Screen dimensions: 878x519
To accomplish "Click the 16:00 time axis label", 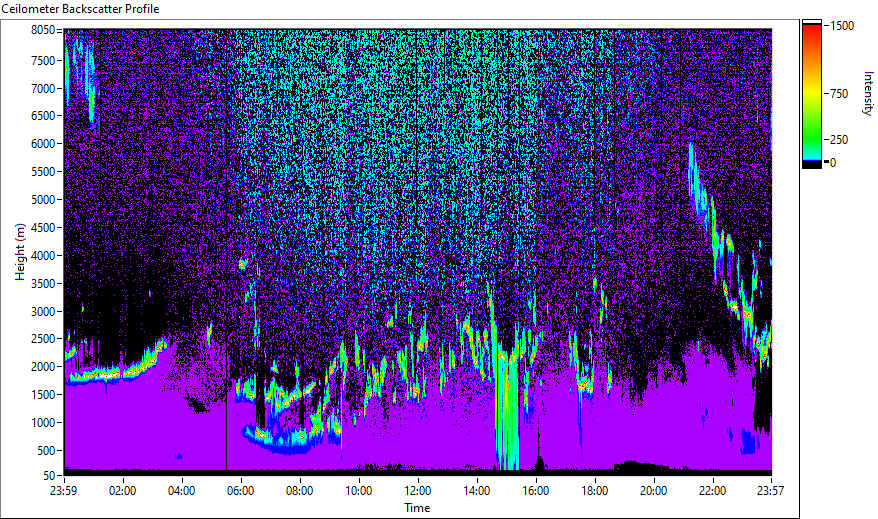I will click(536, 491).
